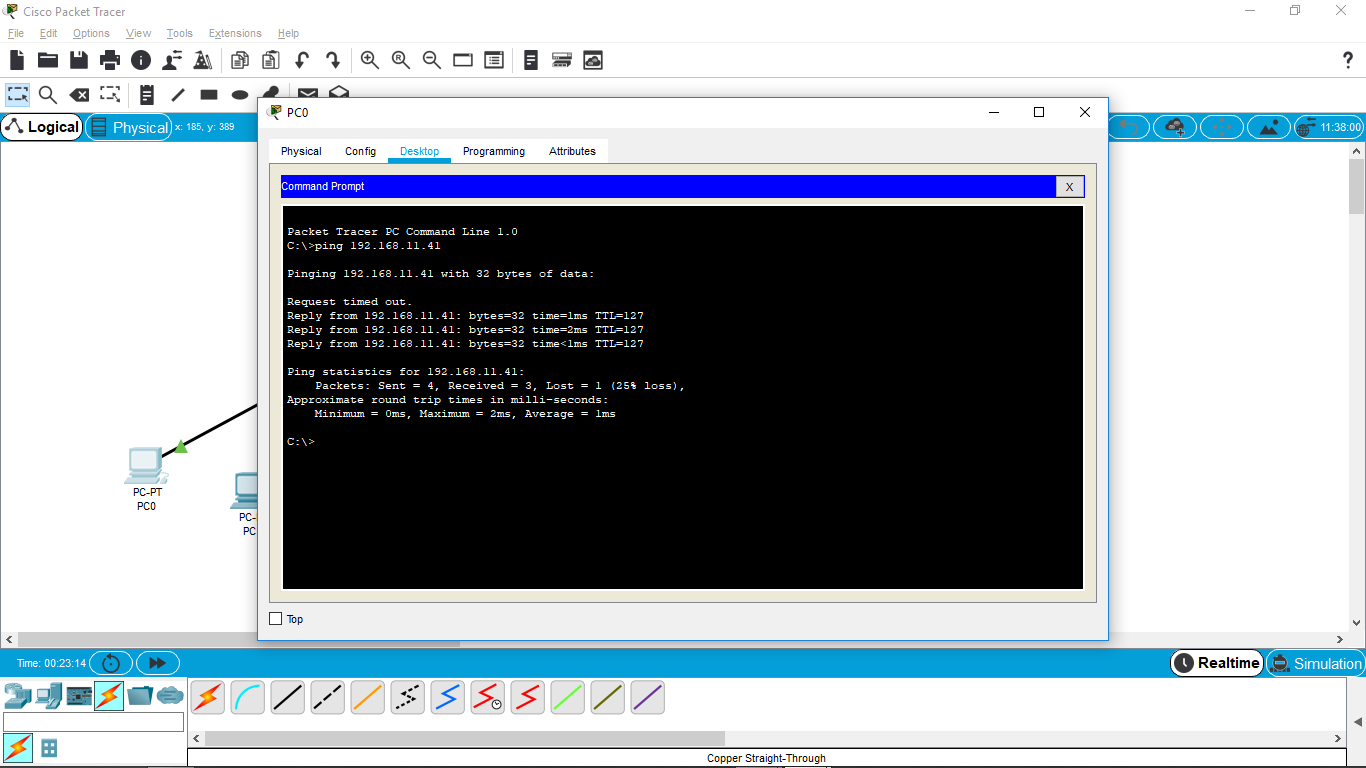Save the network with the floppy icon

point(79,60)
